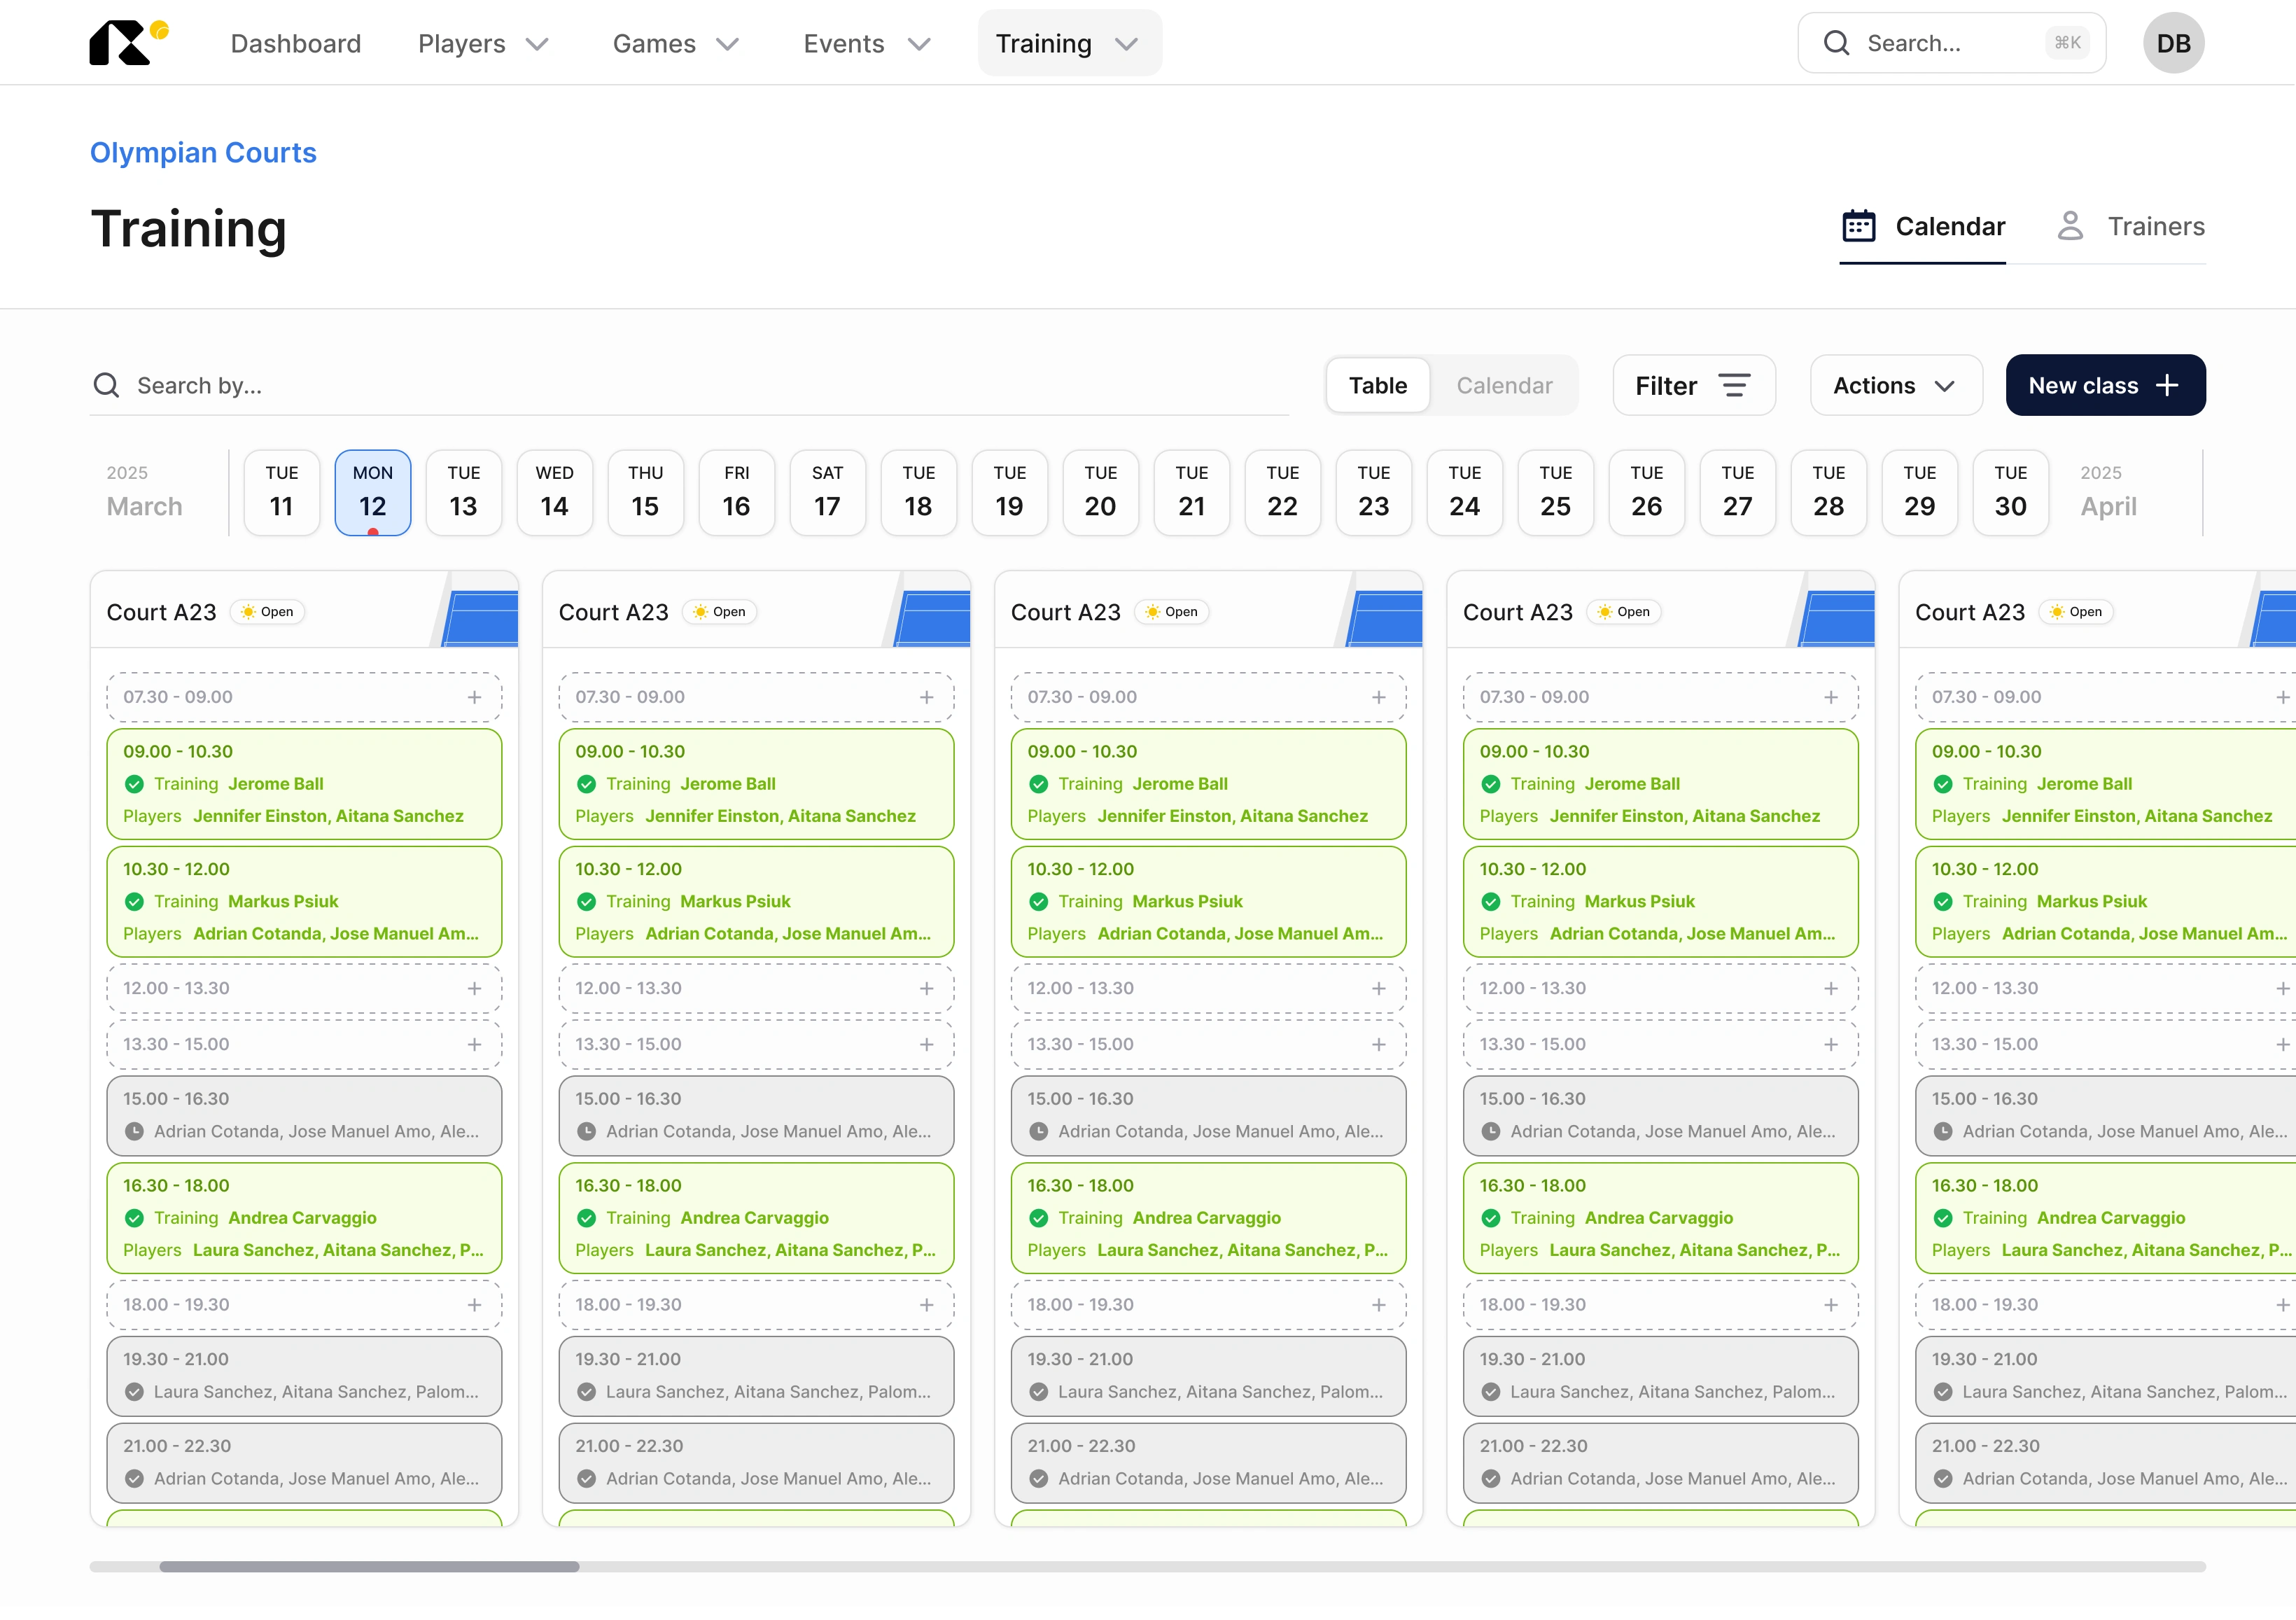Click plus icon on first court's 07.30 - 09.00 slot
Viewport: 2296px width, 1620px height.
pyautogui.click(x=474, y=697)
